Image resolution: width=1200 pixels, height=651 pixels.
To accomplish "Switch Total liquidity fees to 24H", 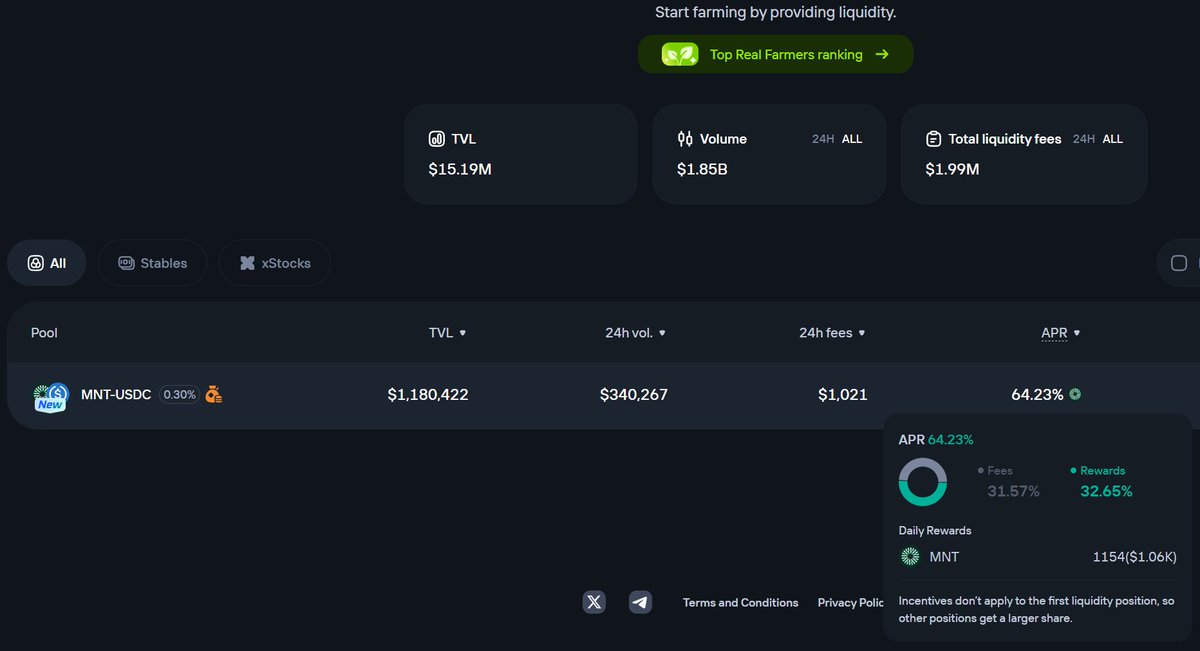I will (x=1084, y=139).
